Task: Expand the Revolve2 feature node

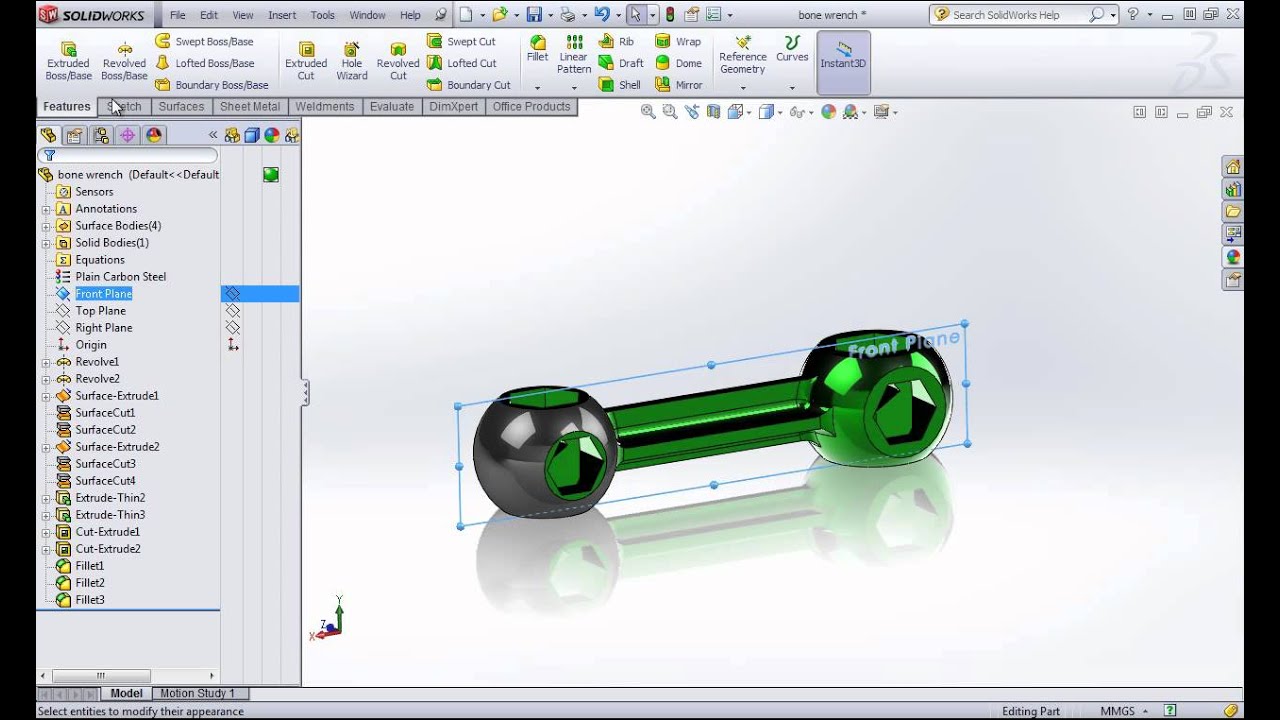Action: coord(46,379)
